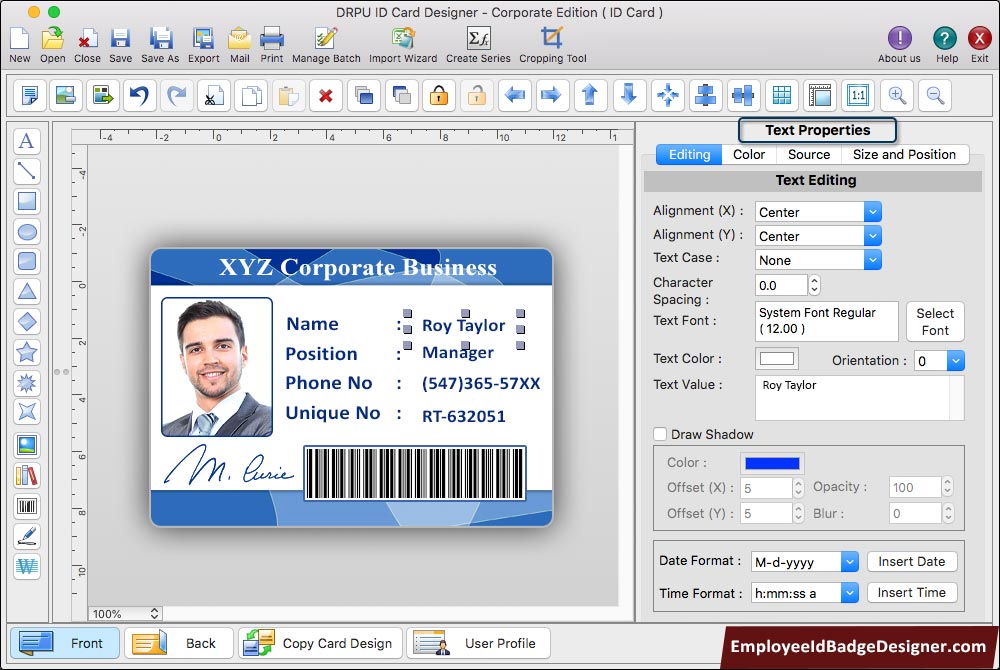Zoom in with magnifier plus icon

click(897, 96)
